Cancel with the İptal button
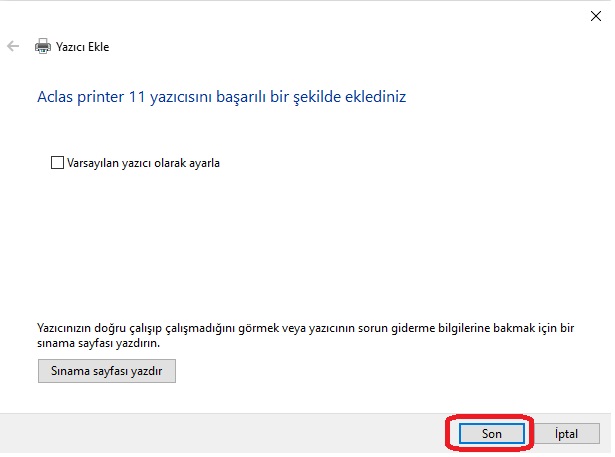The width and height of the screenshot is (615, 457). tap(567, 433)
